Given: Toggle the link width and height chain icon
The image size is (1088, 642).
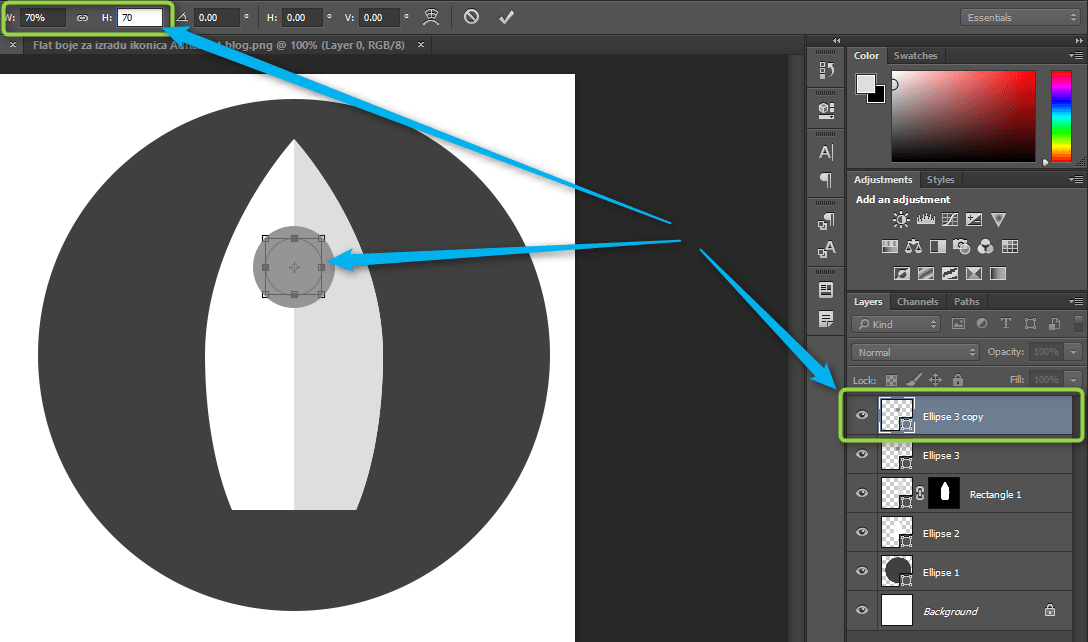Looking at the screenshot, I should (x=82, y=17).
